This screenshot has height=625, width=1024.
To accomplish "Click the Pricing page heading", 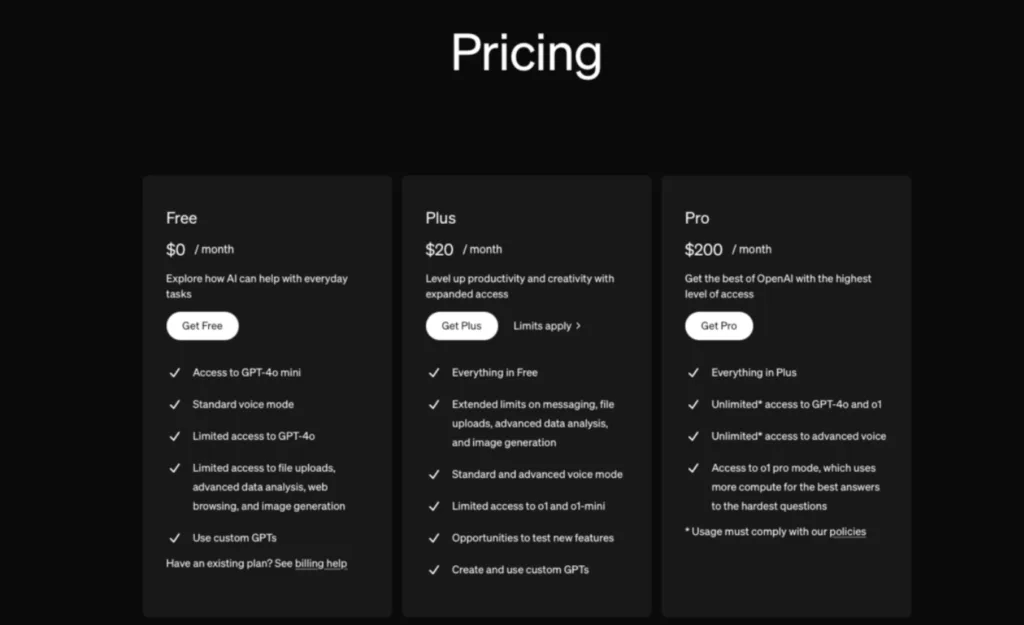I will click(x=526, y=54).
